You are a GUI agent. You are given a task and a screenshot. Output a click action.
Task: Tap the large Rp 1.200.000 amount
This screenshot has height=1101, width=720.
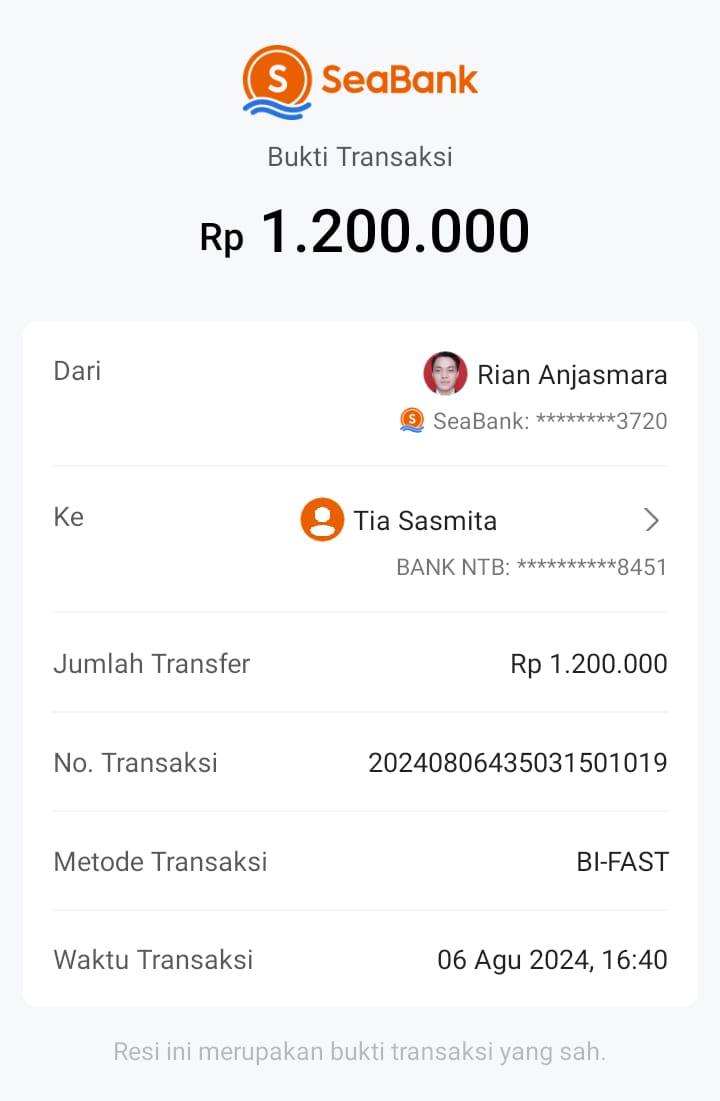365,233
